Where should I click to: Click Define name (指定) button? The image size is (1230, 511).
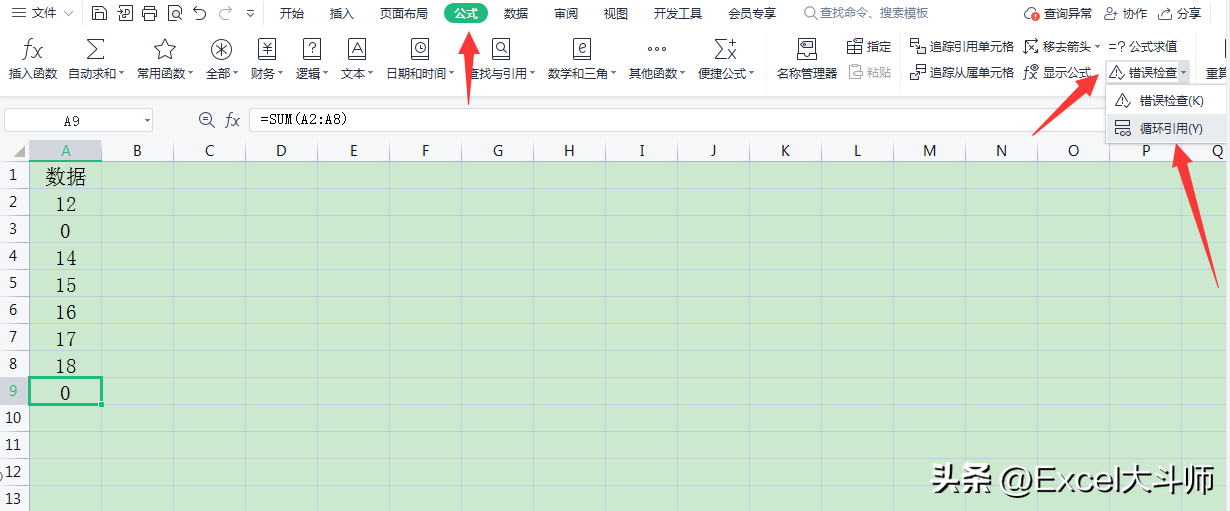[x=869, y=46]
